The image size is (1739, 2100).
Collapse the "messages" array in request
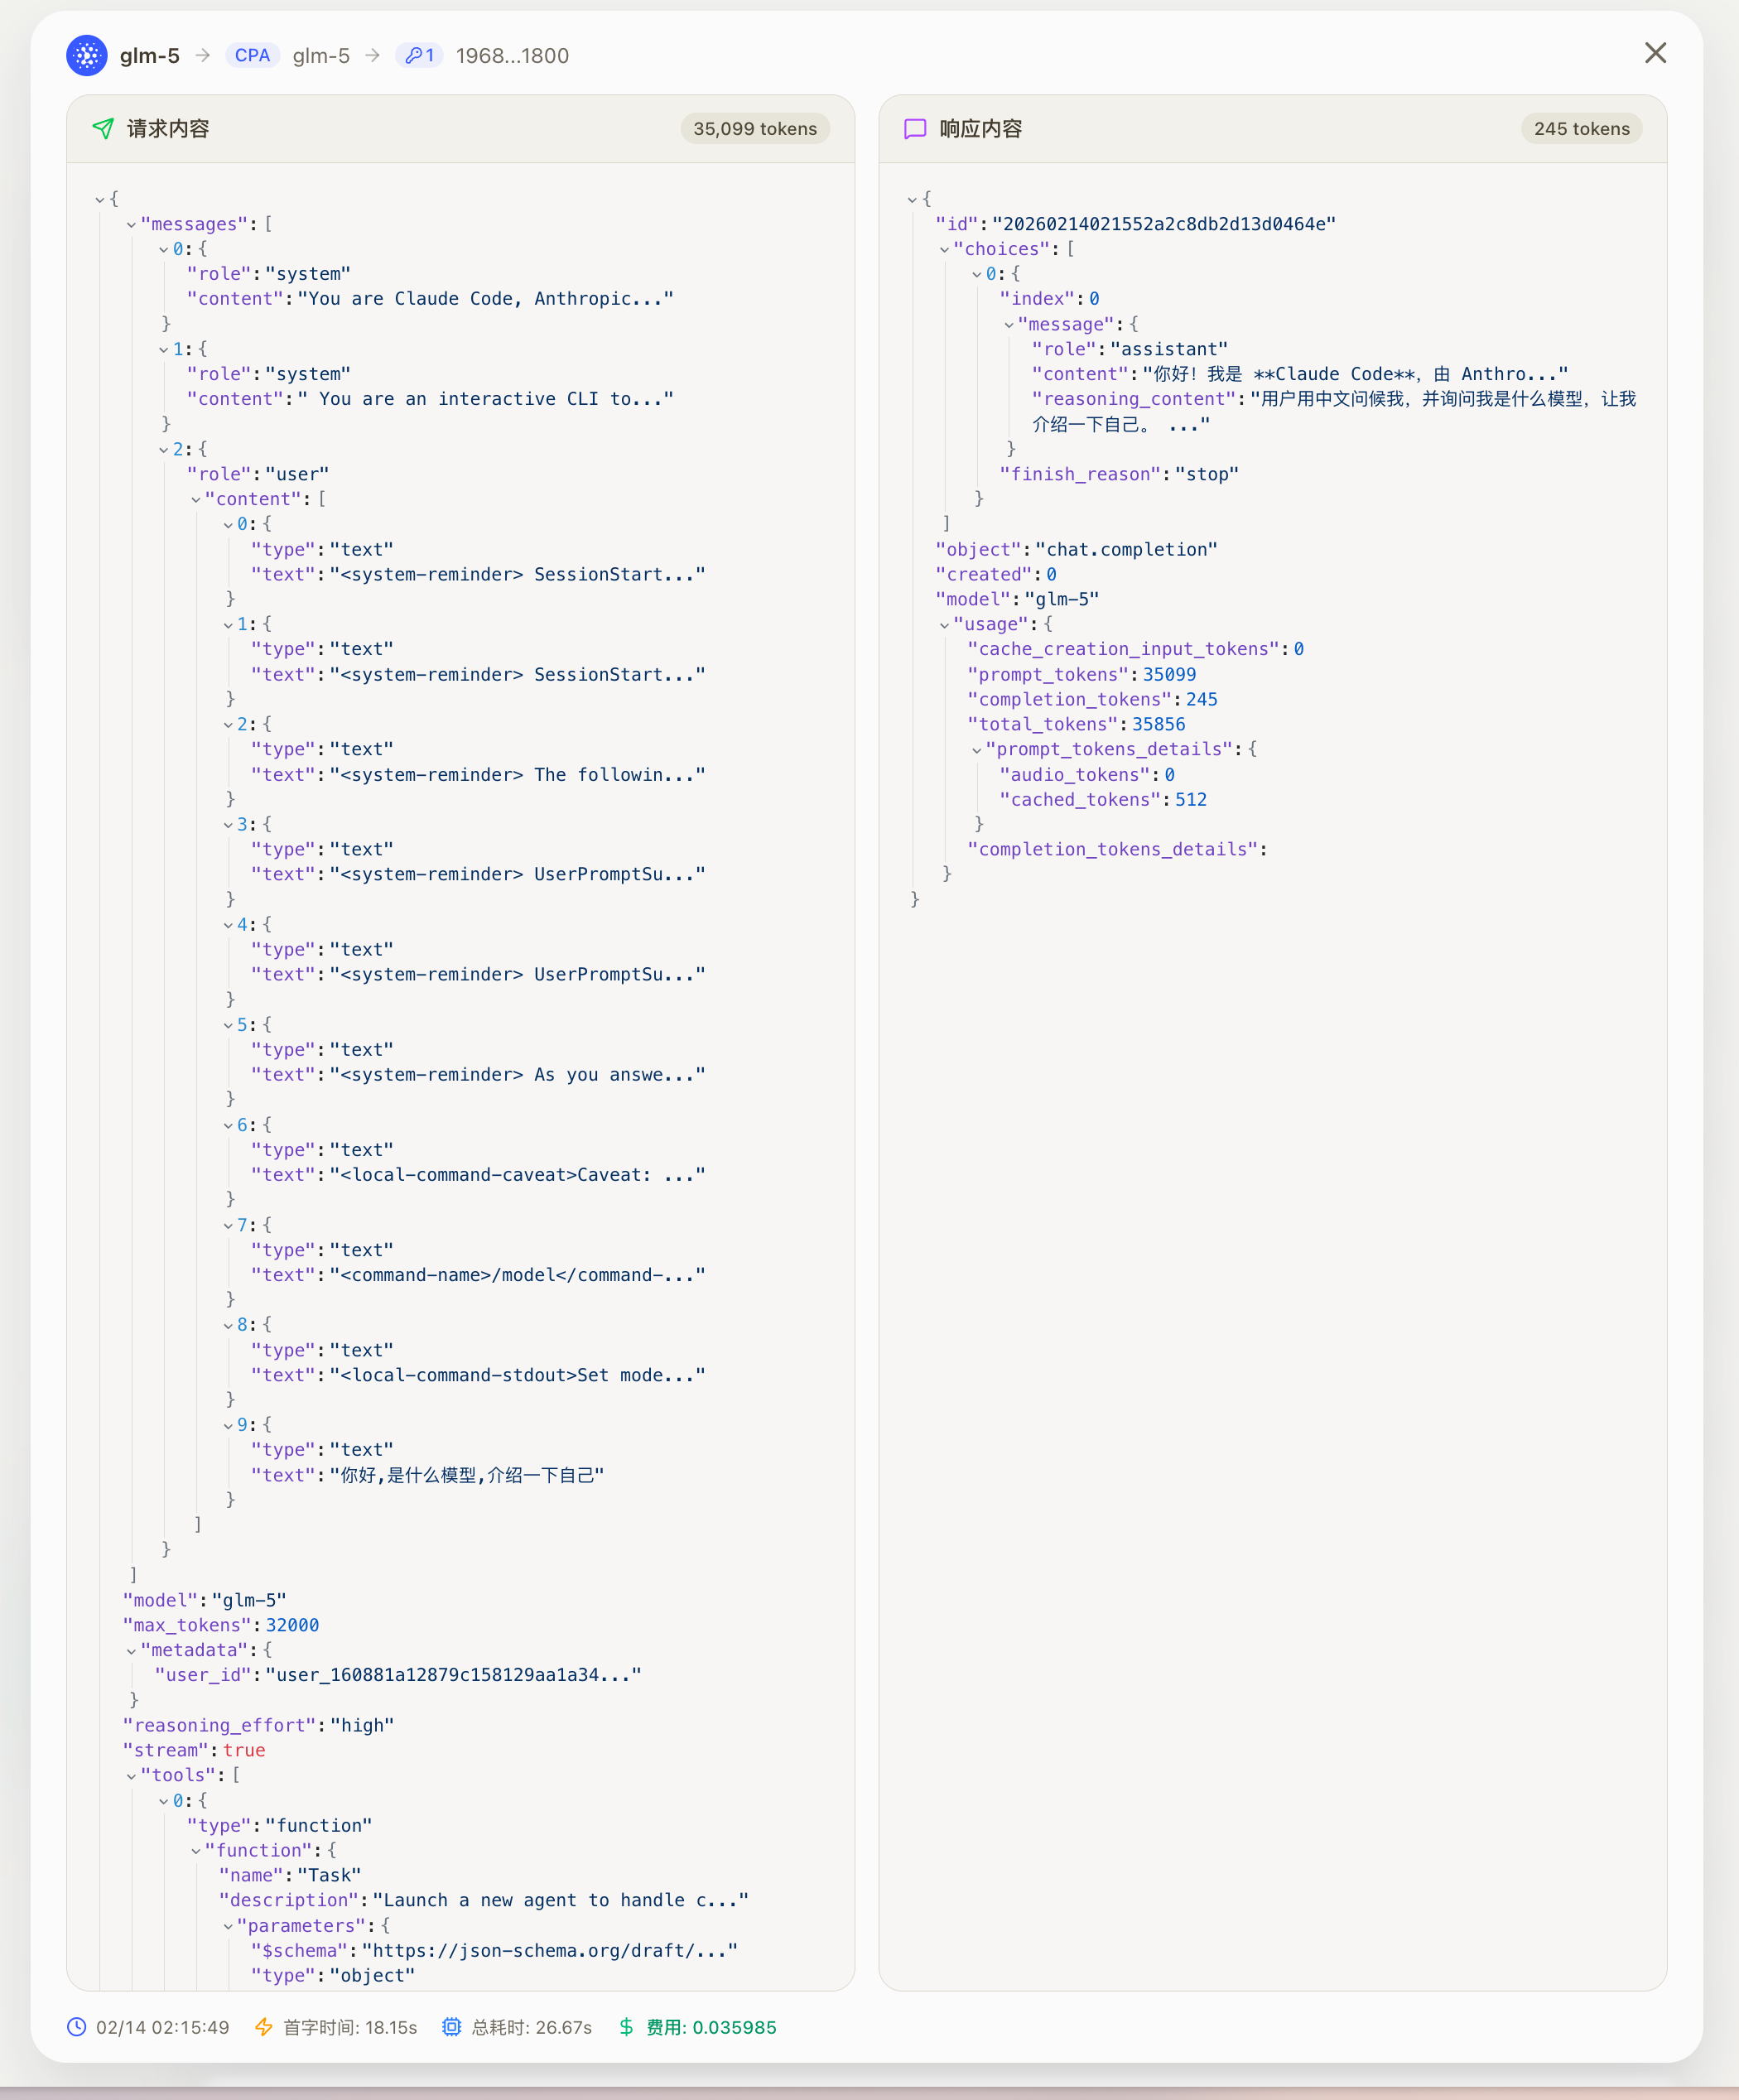(131, 224)
